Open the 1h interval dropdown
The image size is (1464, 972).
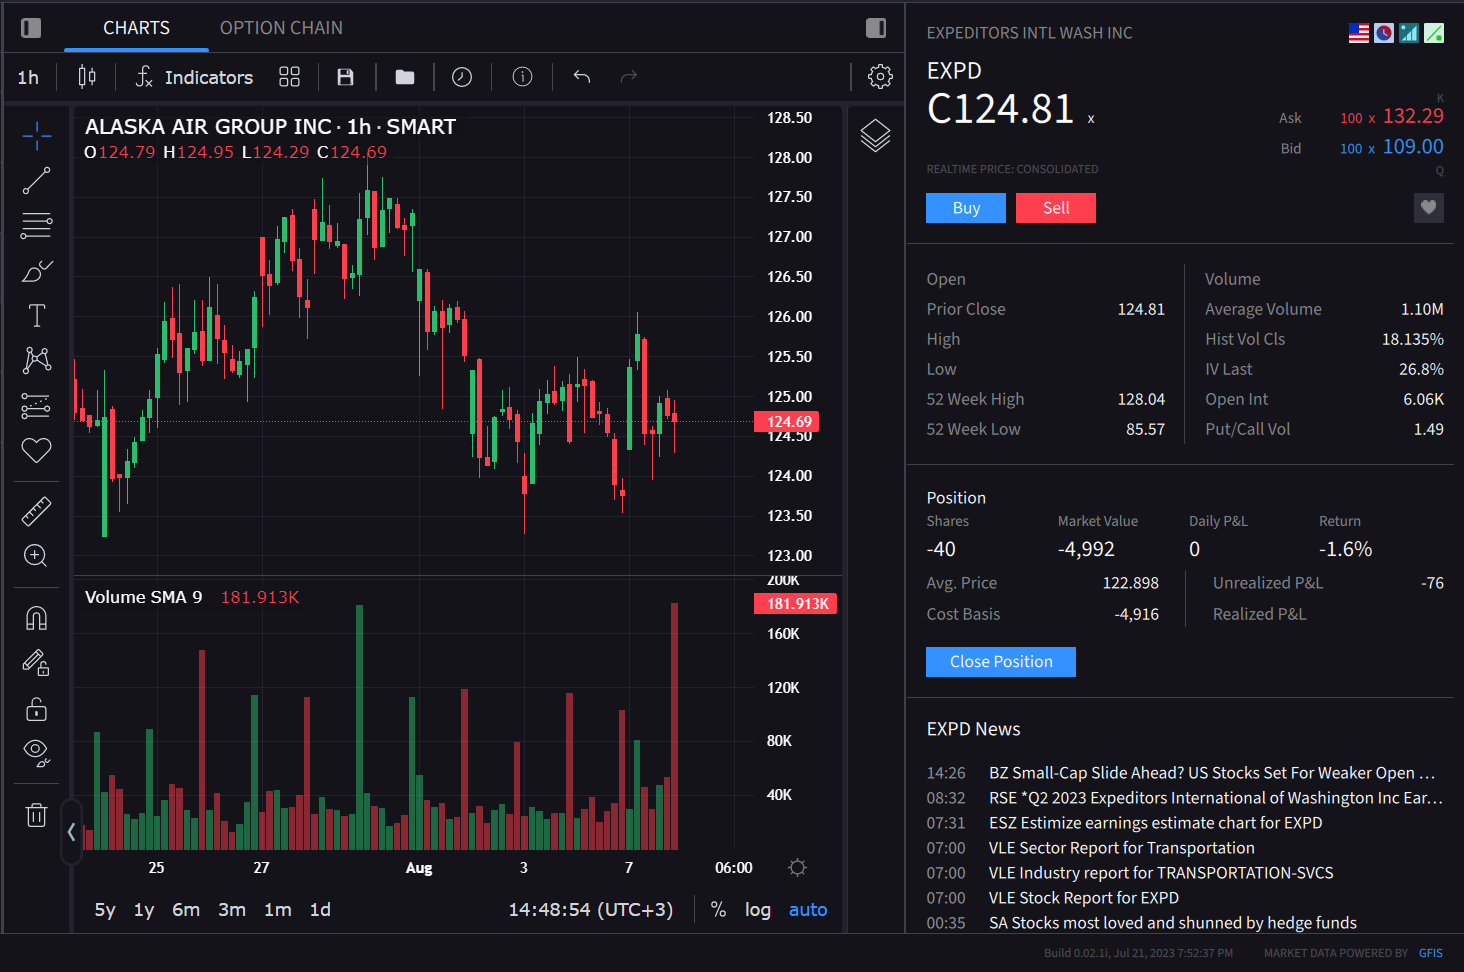28,77
